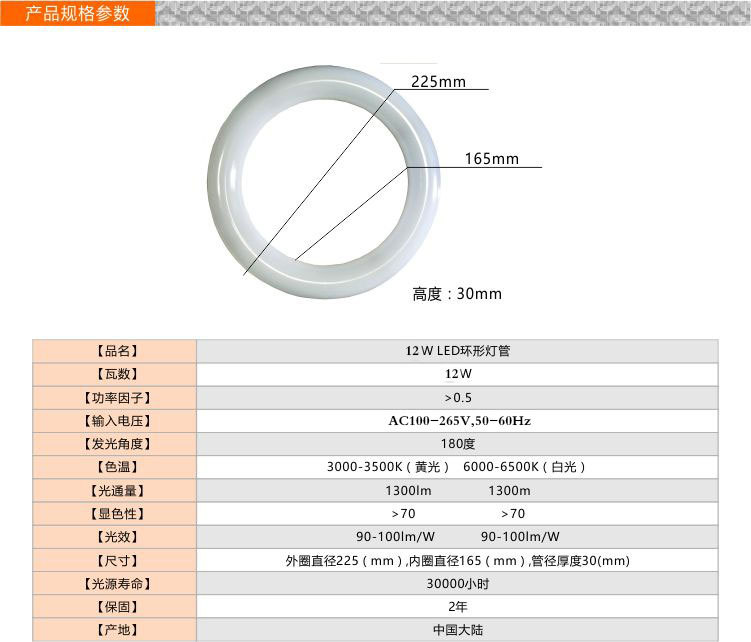751x642 pixels.
Task: Select the 165mm inner diameter label
Action: [491, 159]
